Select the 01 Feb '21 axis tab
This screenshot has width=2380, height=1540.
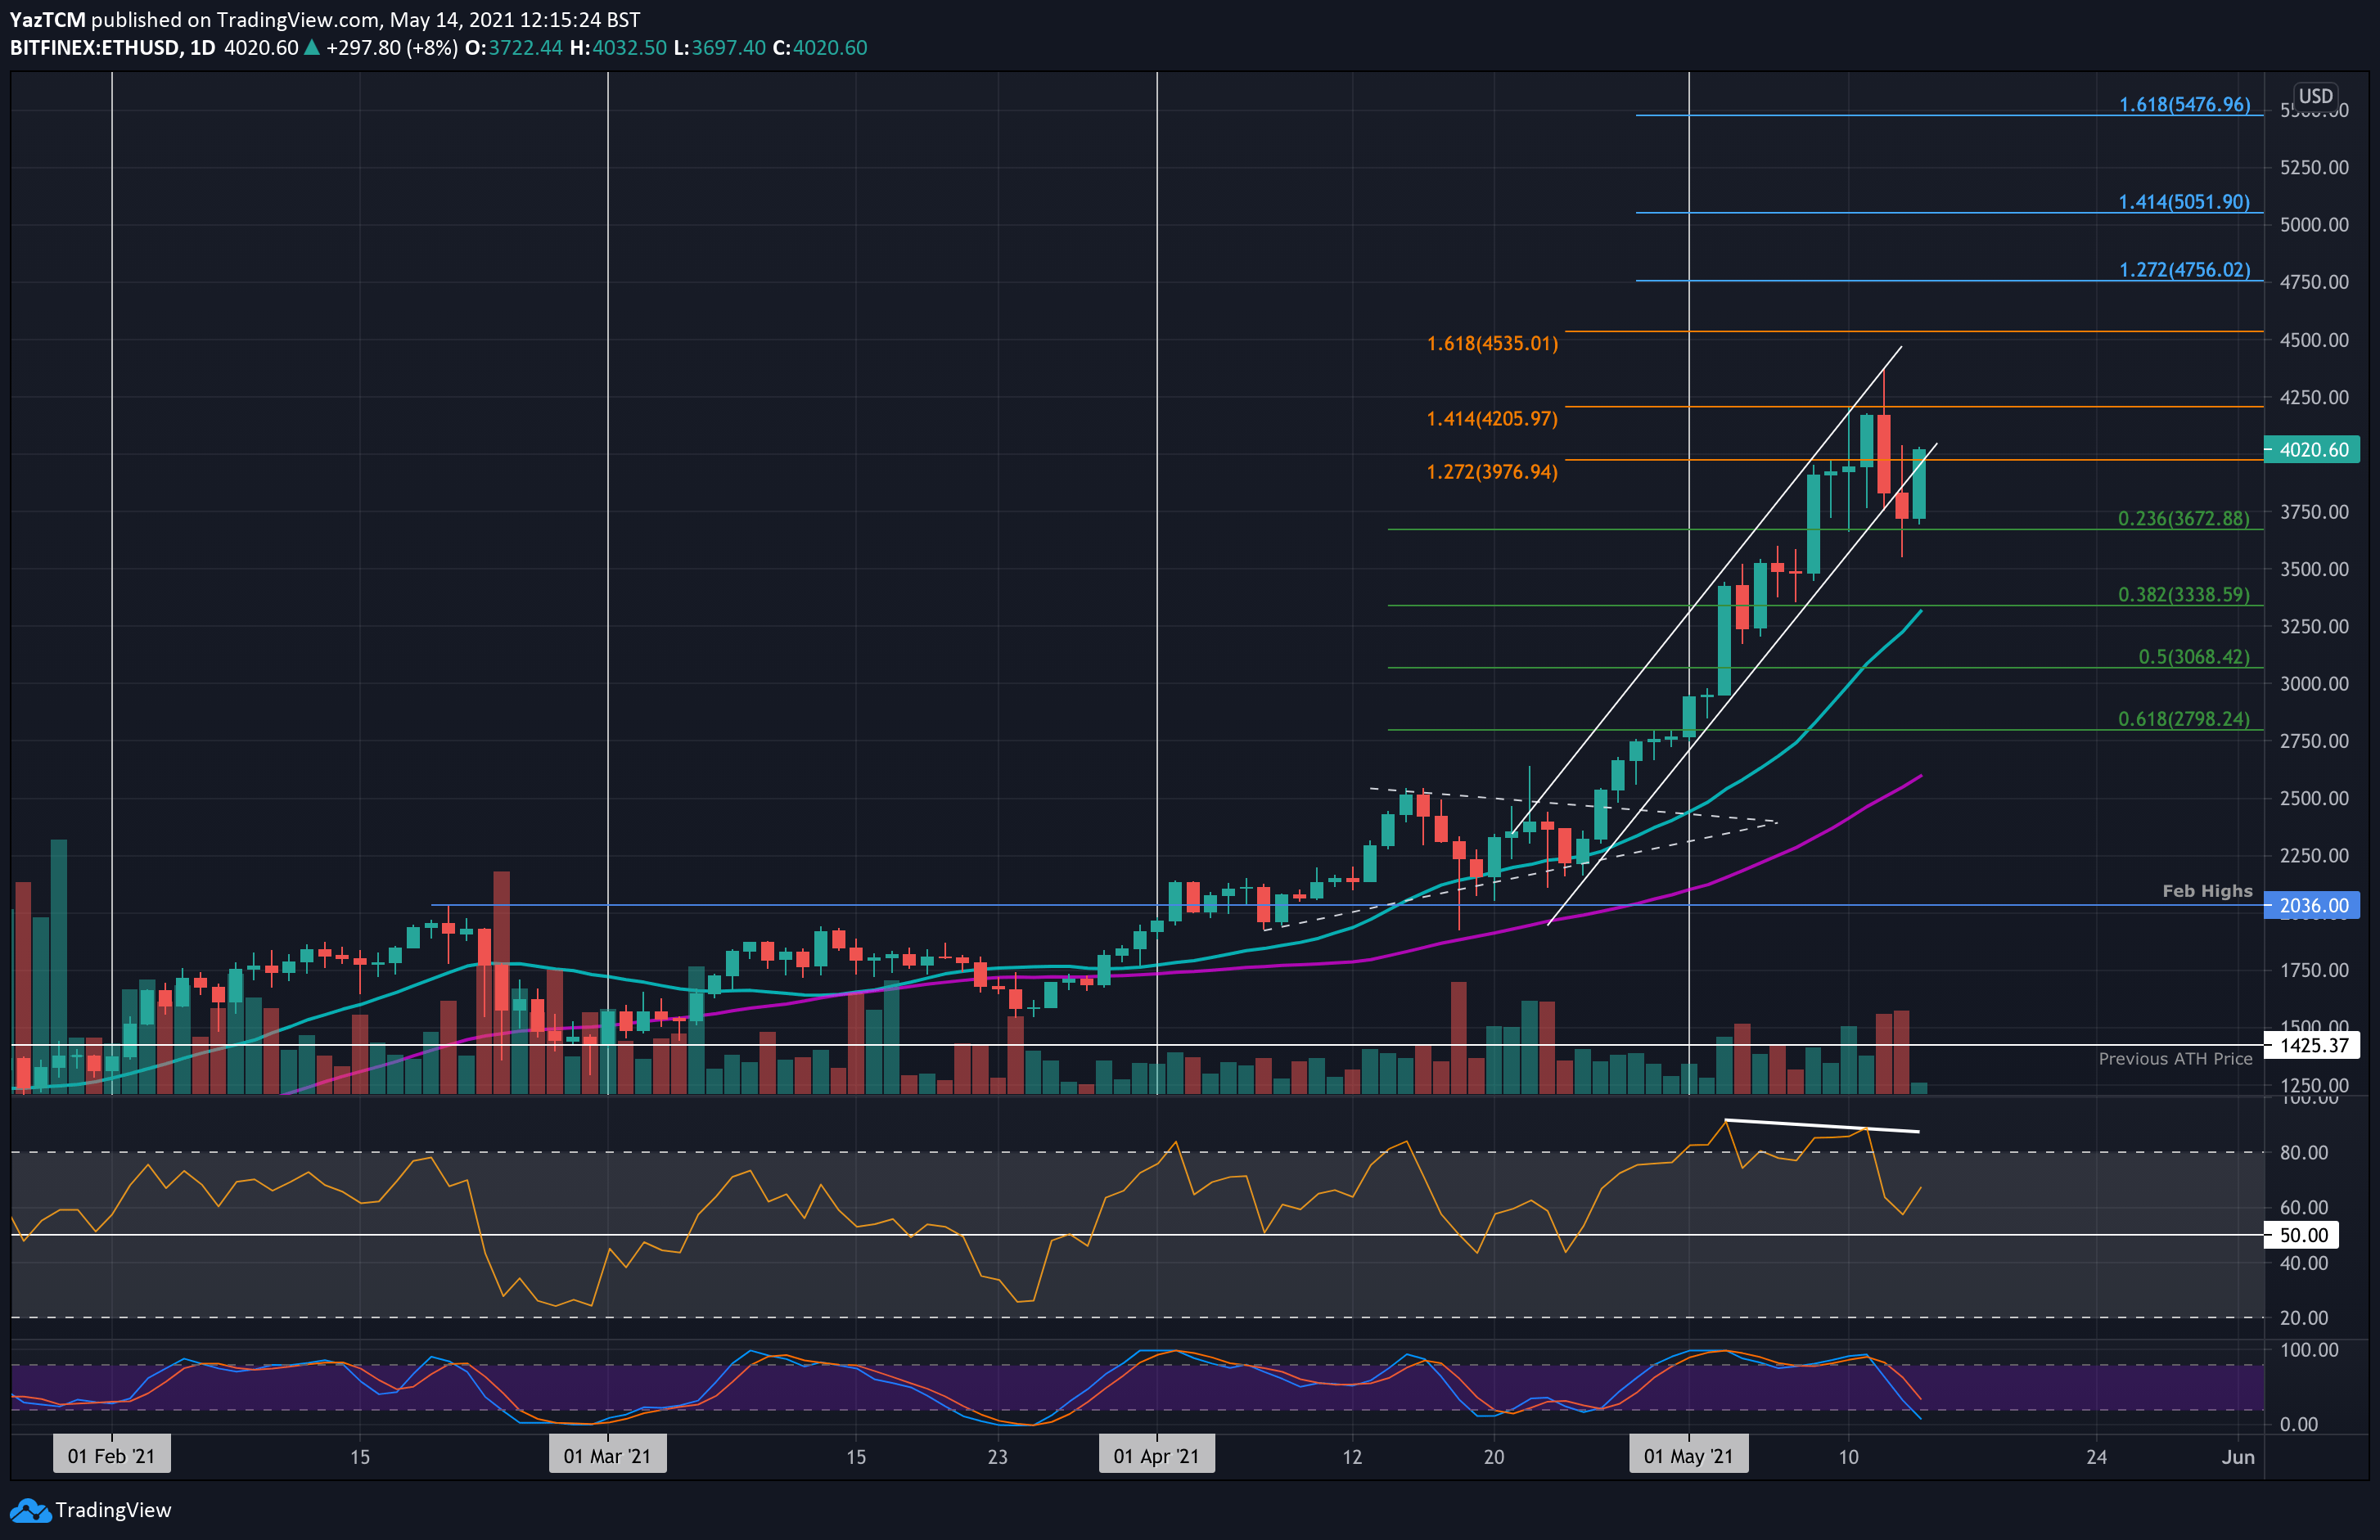pyautogui.click(x=111, y=1455)
